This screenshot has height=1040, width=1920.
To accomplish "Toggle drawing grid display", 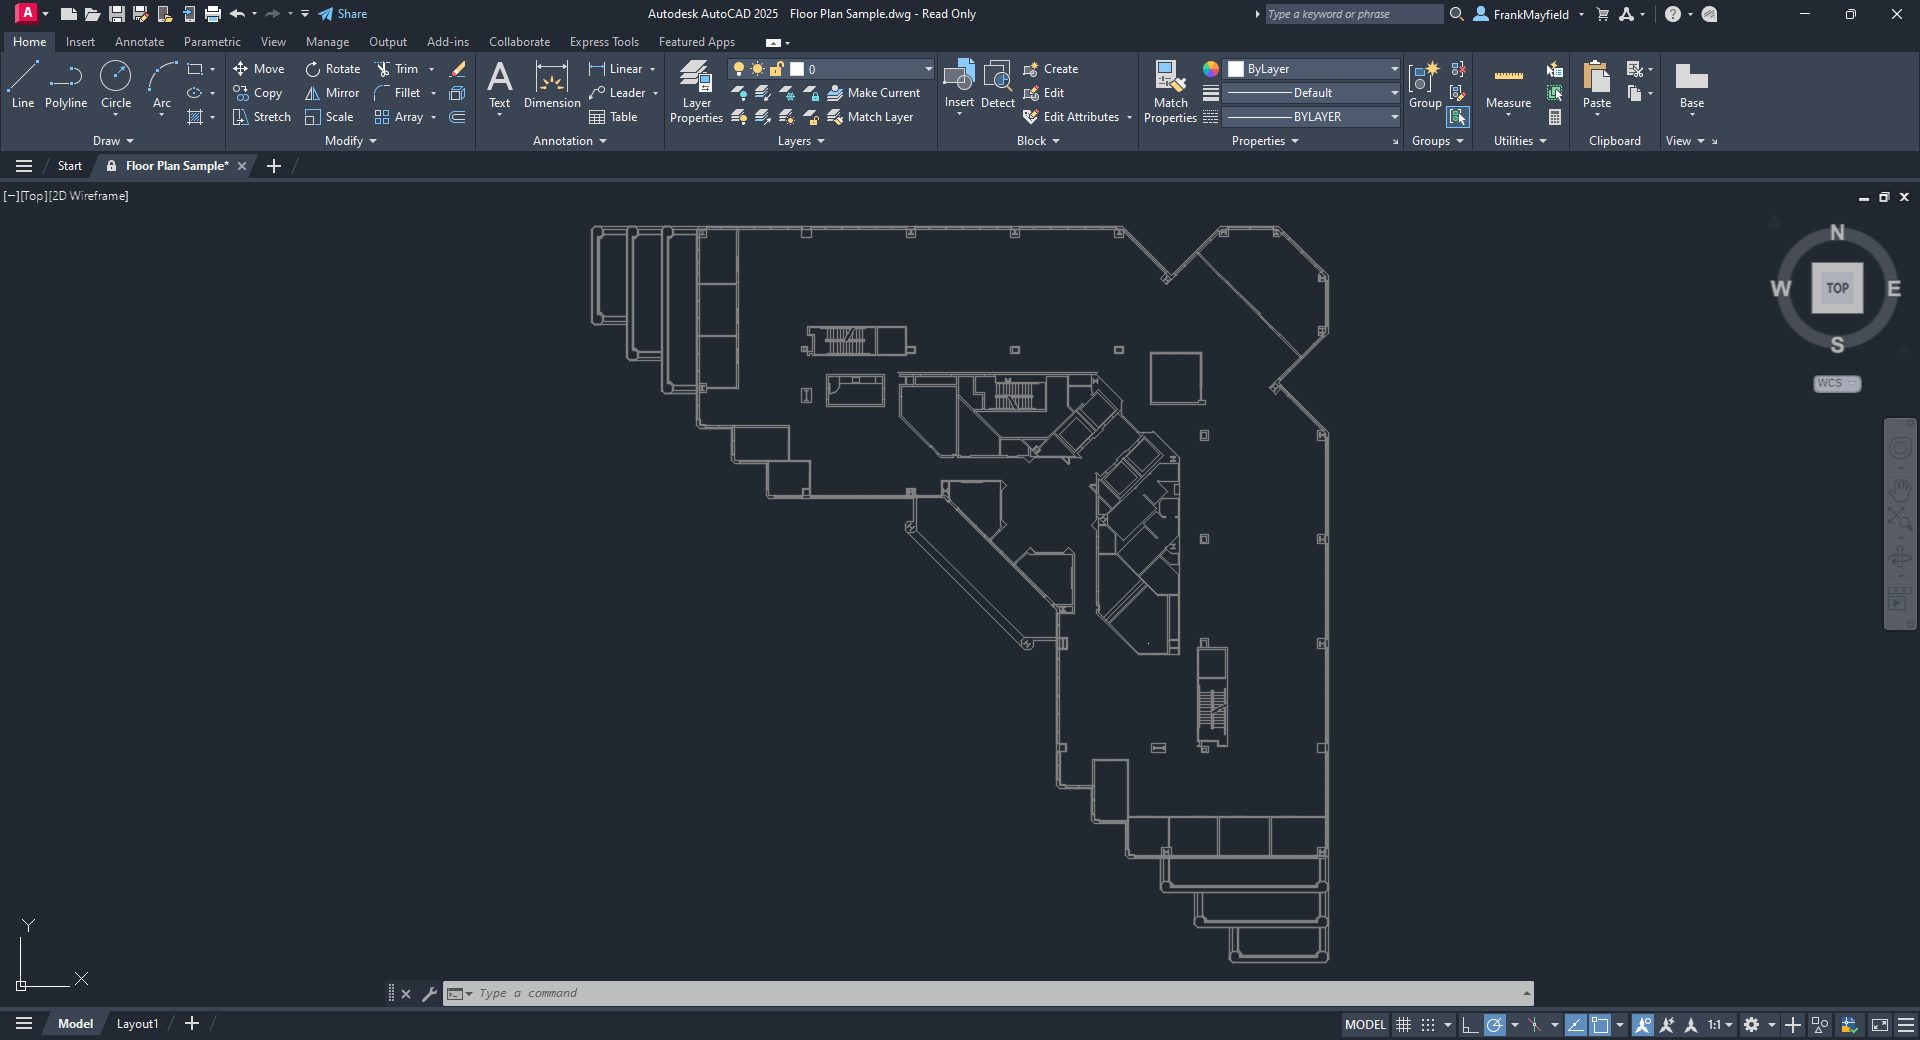I will (x=1403, y=1025).
